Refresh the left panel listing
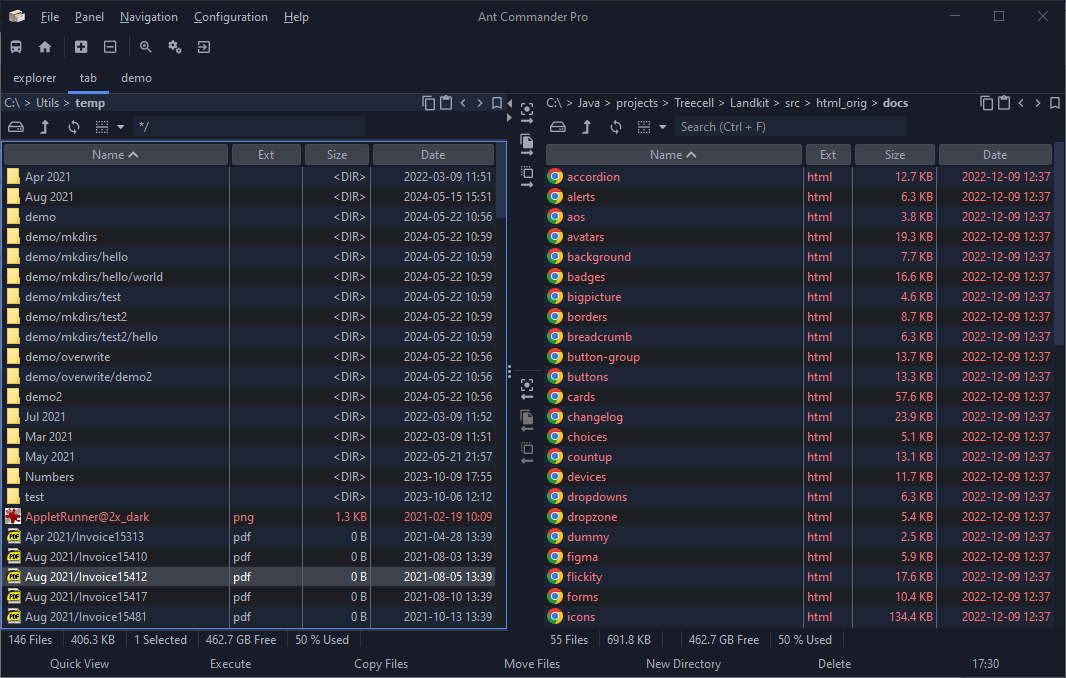This screenshot has height=678, width=1066. pos(74,127)
